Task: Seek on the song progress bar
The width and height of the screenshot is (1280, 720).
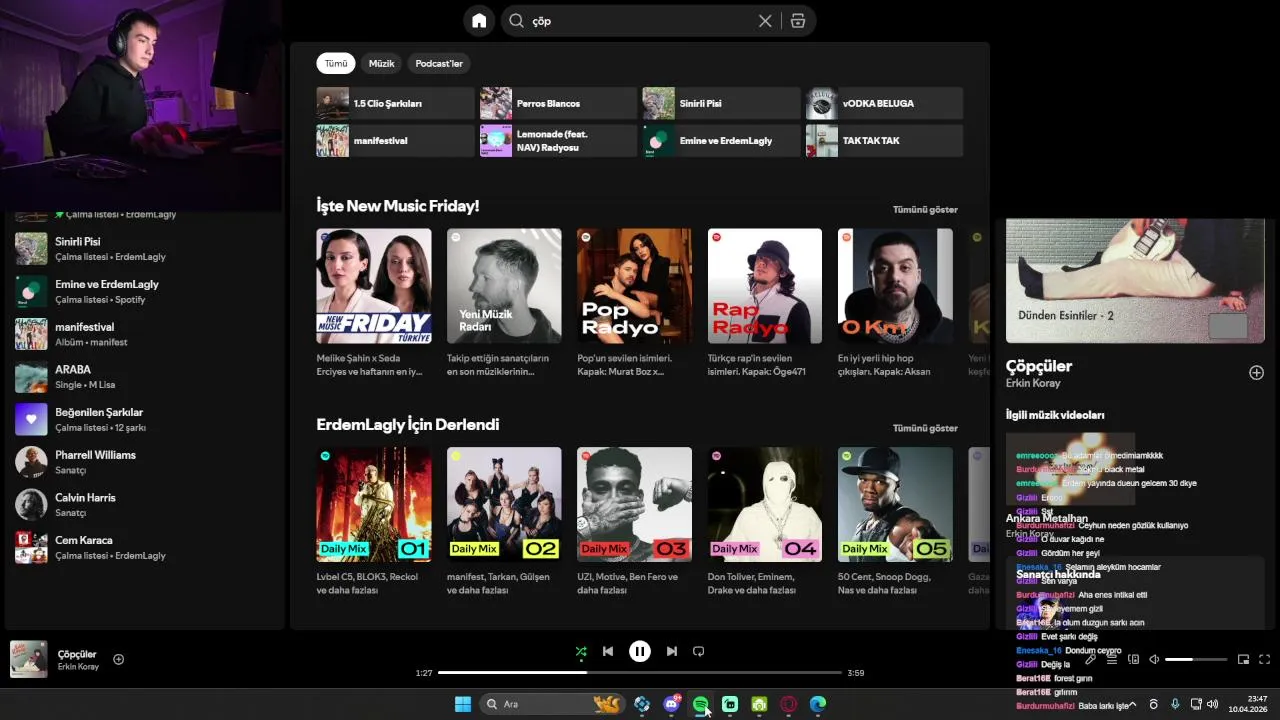Action: (x=640, y=673)
